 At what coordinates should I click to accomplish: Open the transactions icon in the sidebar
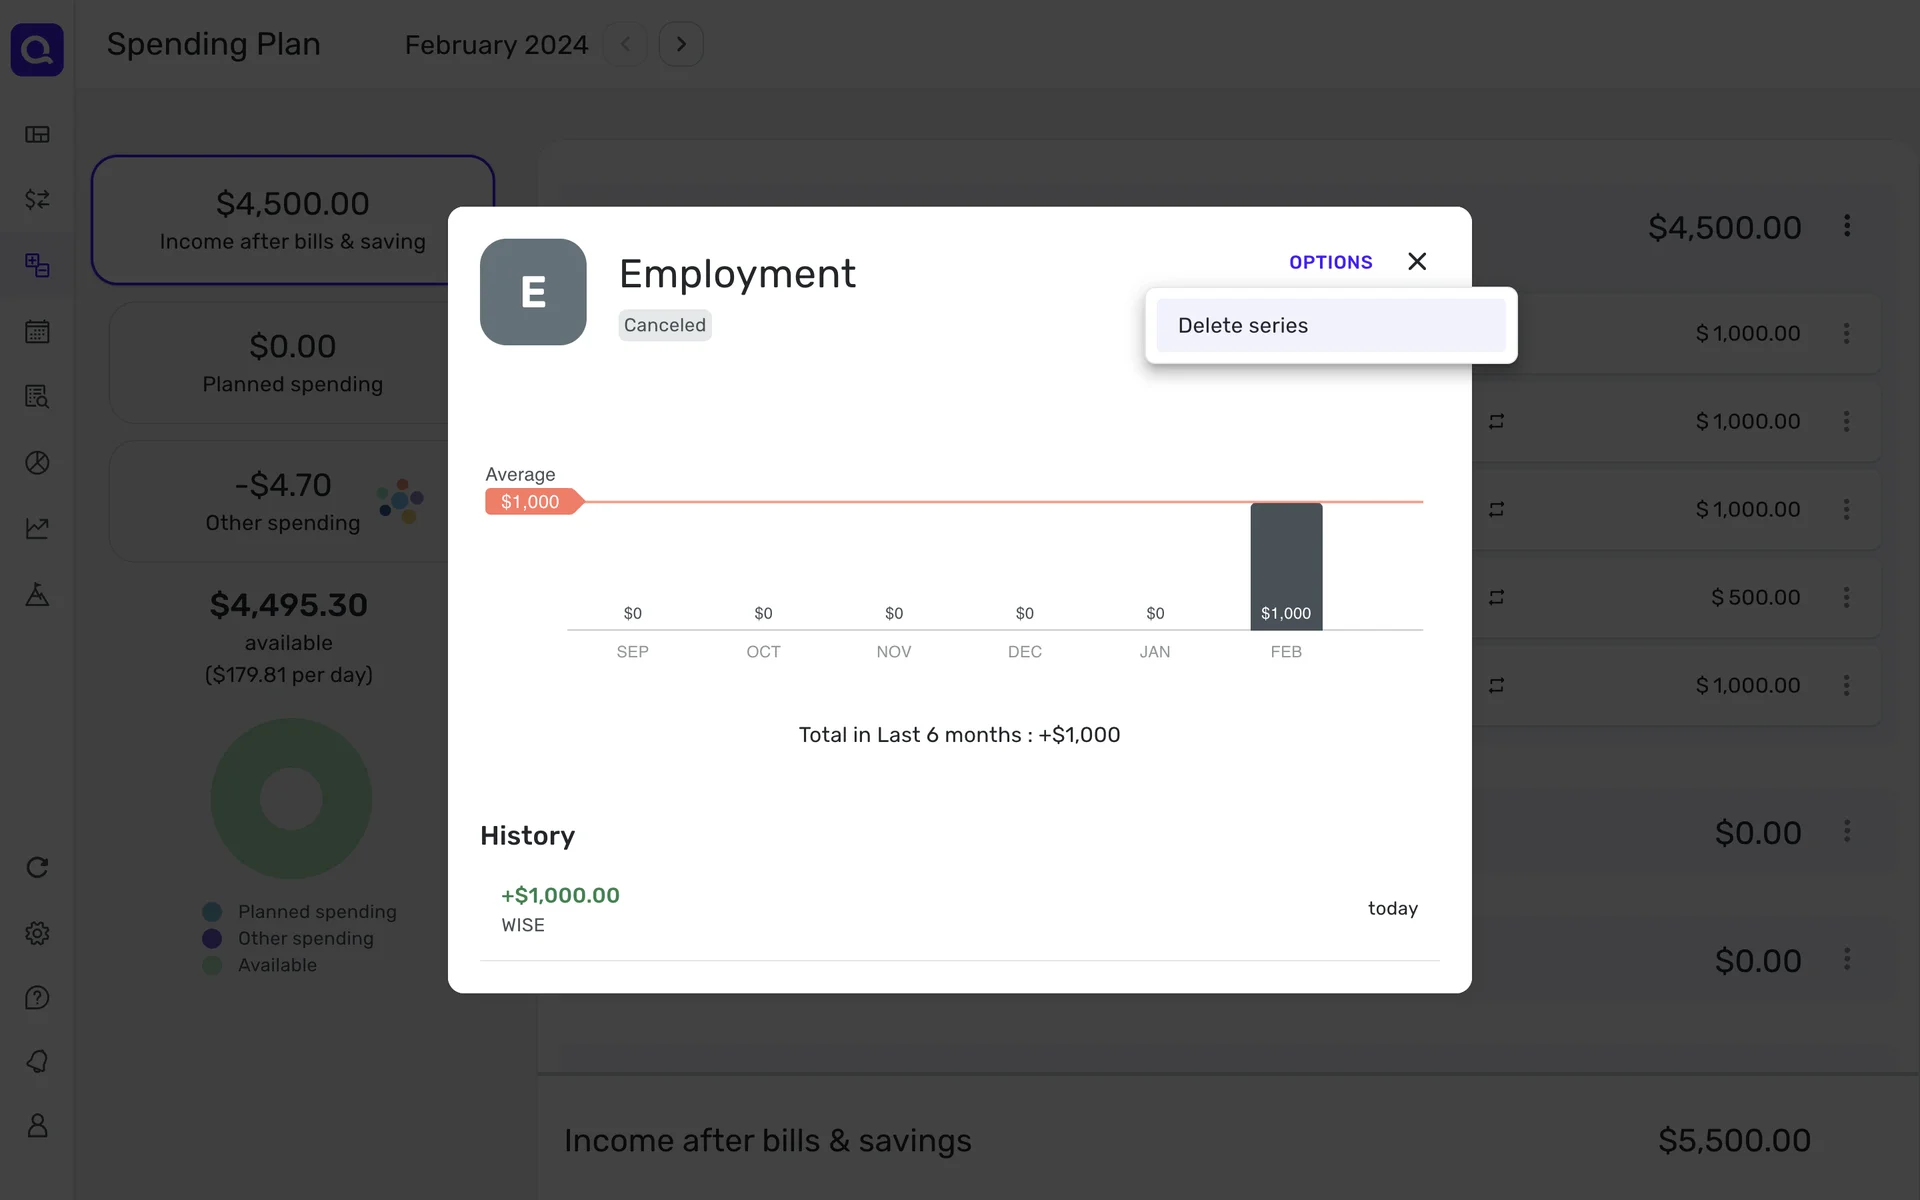[x=37, y=199]
